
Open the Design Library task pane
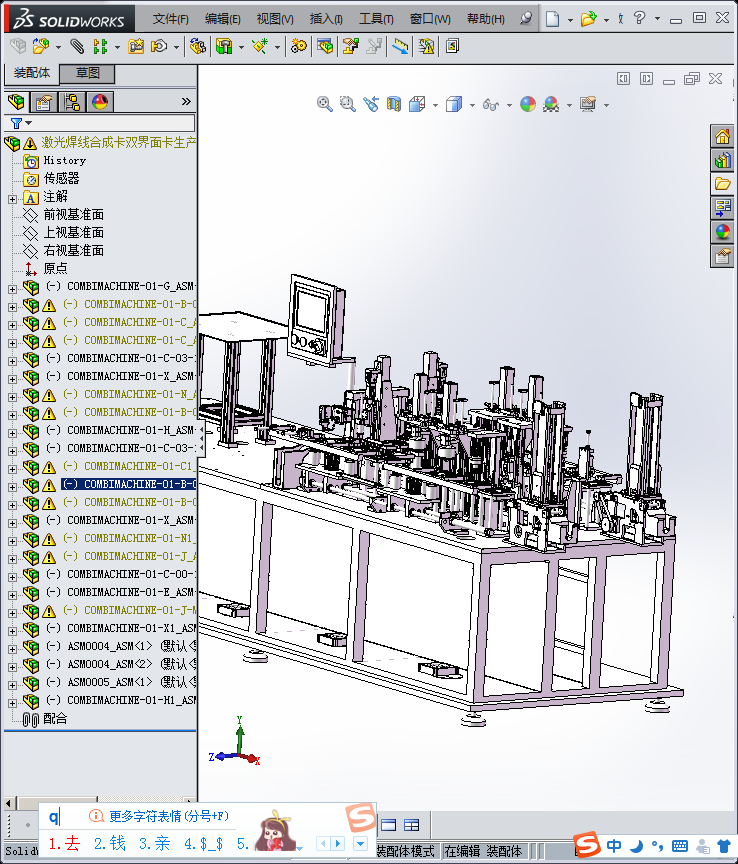click(x=722, y=160)
